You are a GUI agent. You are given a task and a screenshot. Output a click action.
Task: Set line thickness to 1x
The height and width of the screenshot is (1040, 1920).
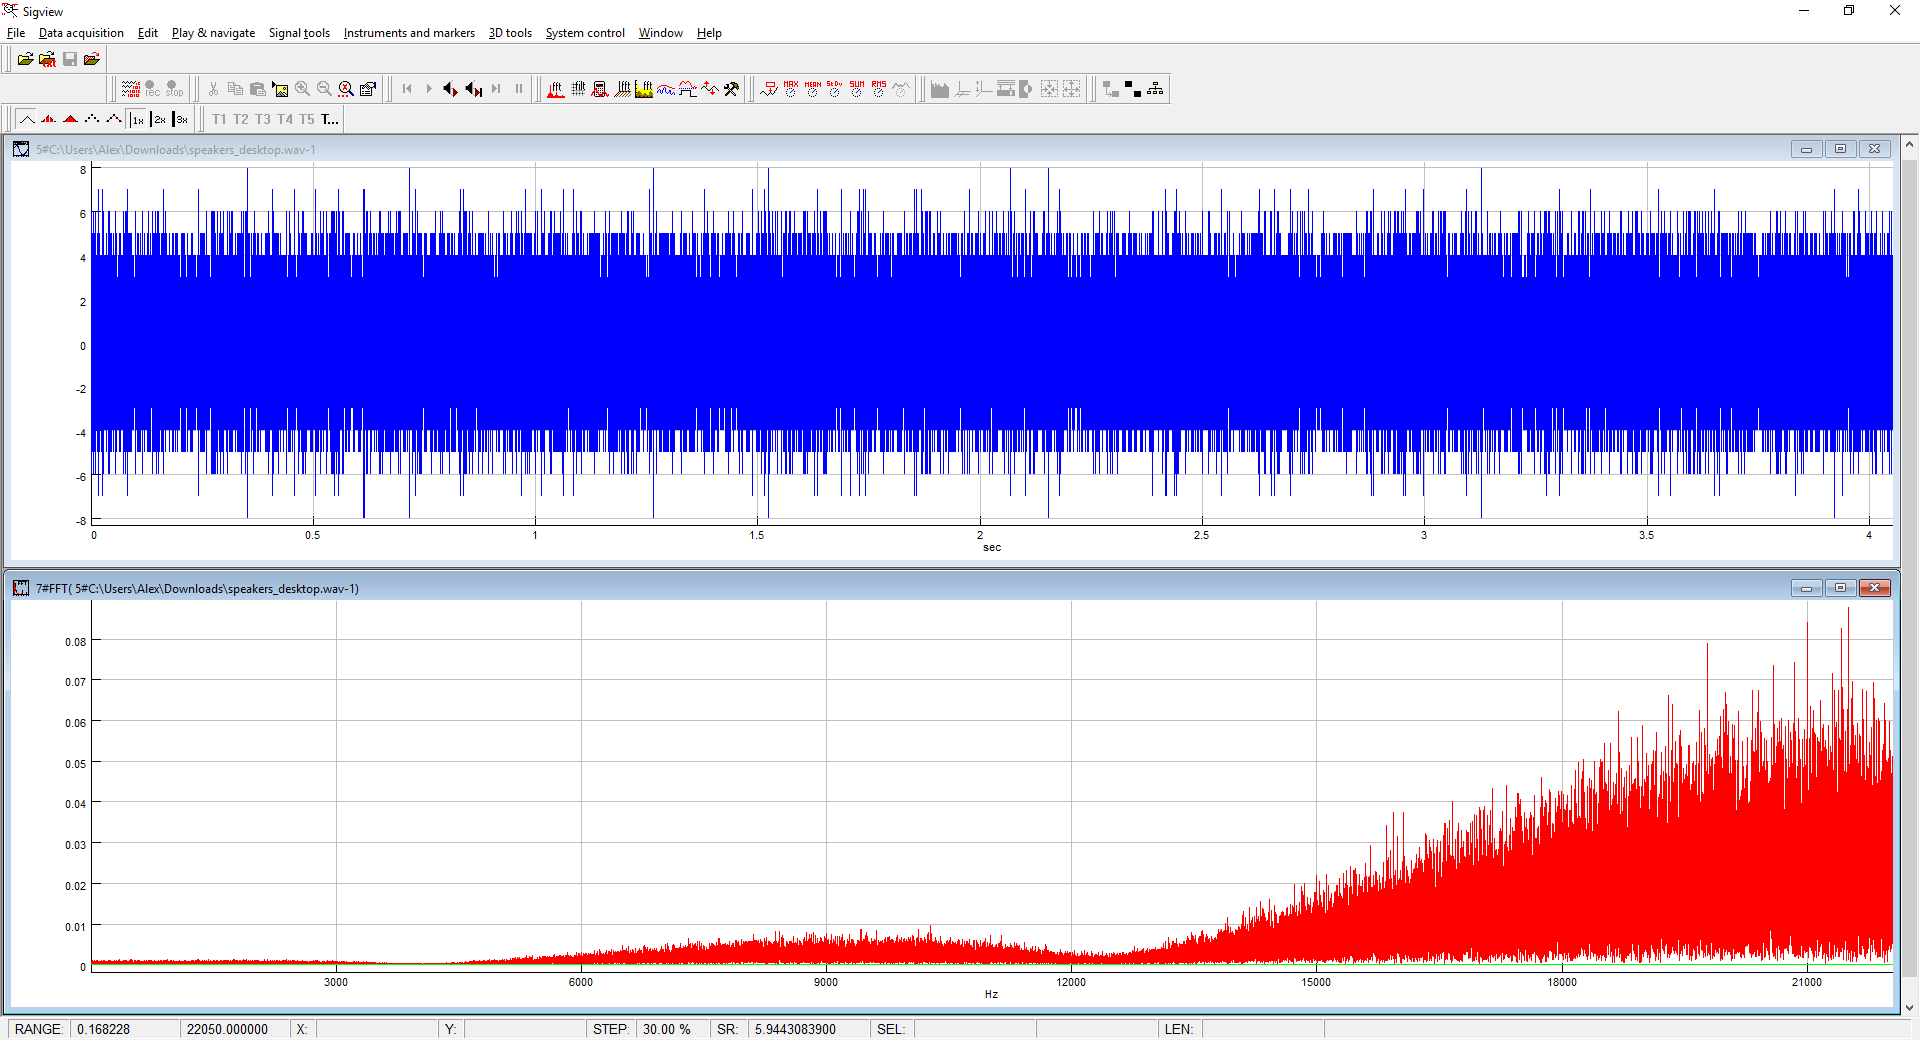tap(137, 119)
